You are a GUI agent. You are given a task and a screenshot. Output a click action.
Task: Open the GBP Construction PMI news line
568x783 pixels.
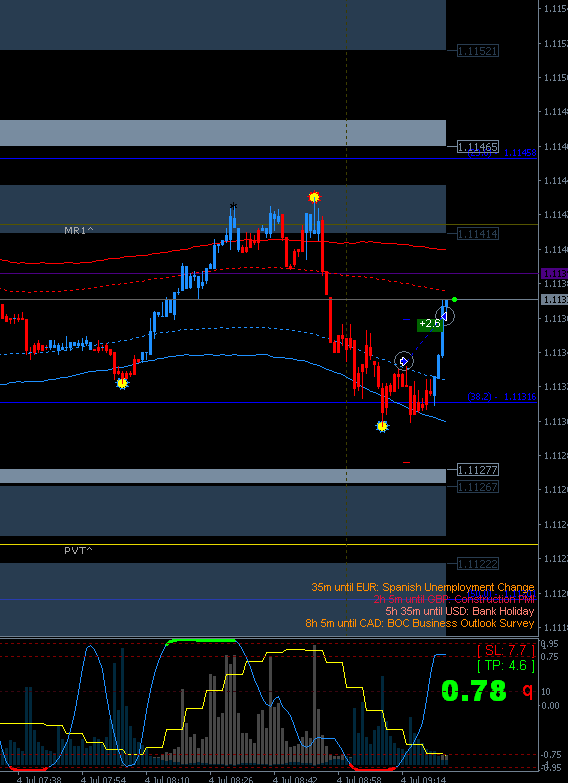pos(454,599)
